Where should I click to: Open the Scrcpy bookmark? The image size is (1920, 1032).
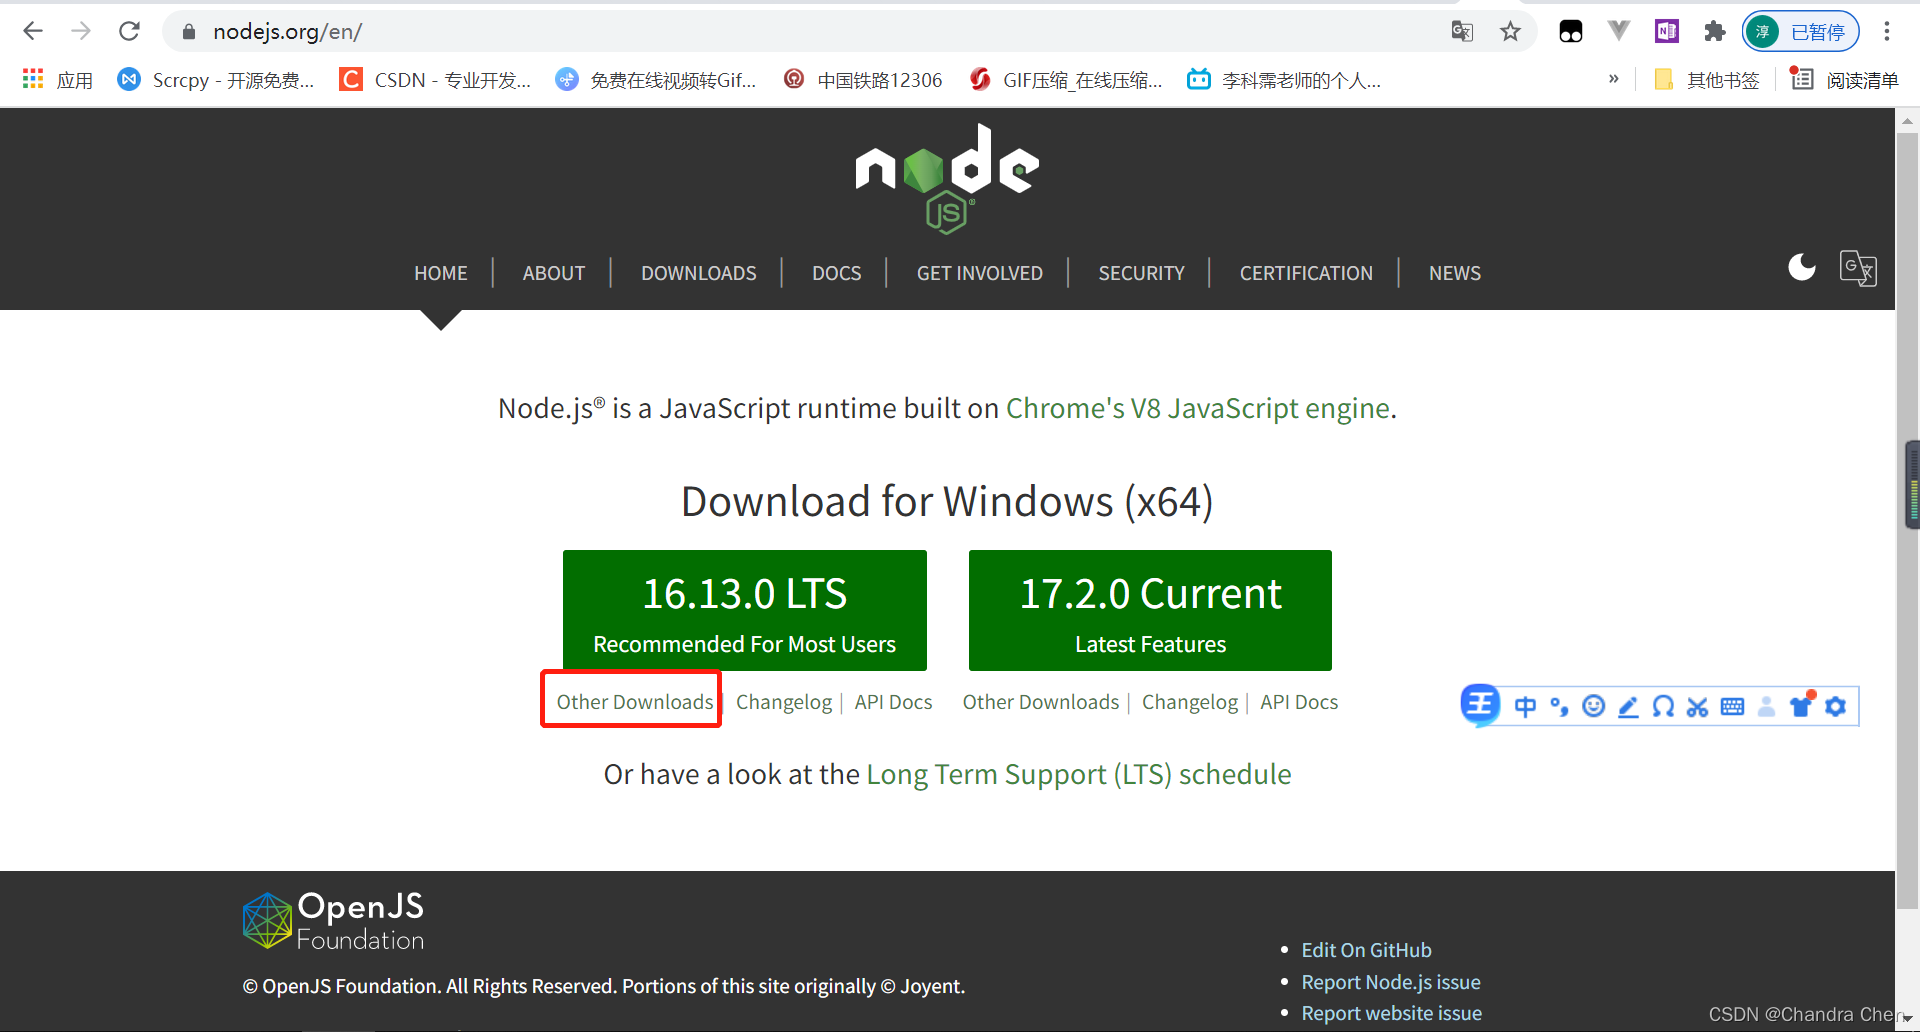(x=216, y=80)
